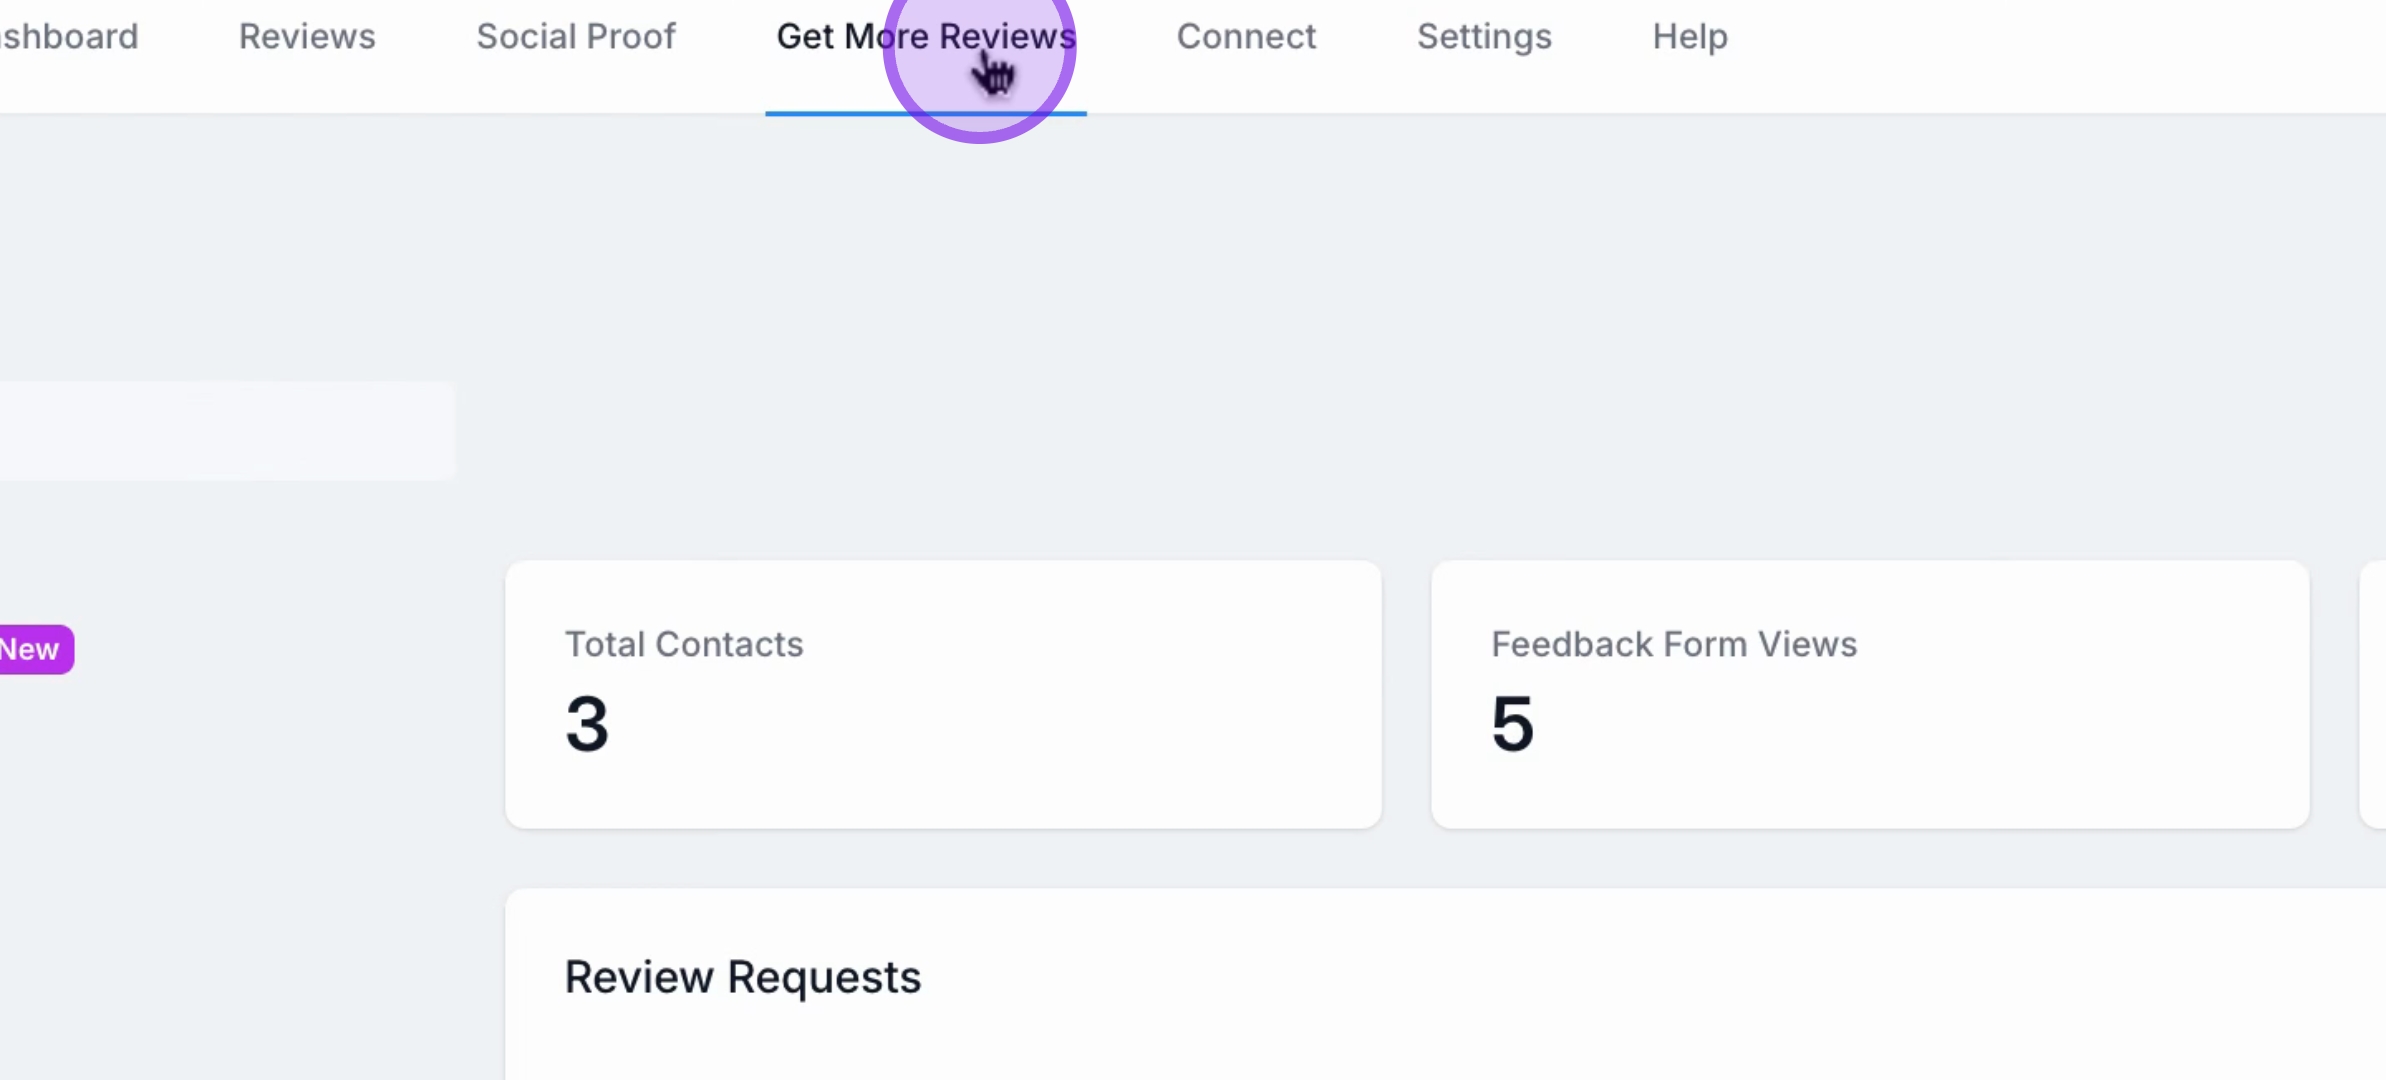Click the purple New badge

coord(35,650)
